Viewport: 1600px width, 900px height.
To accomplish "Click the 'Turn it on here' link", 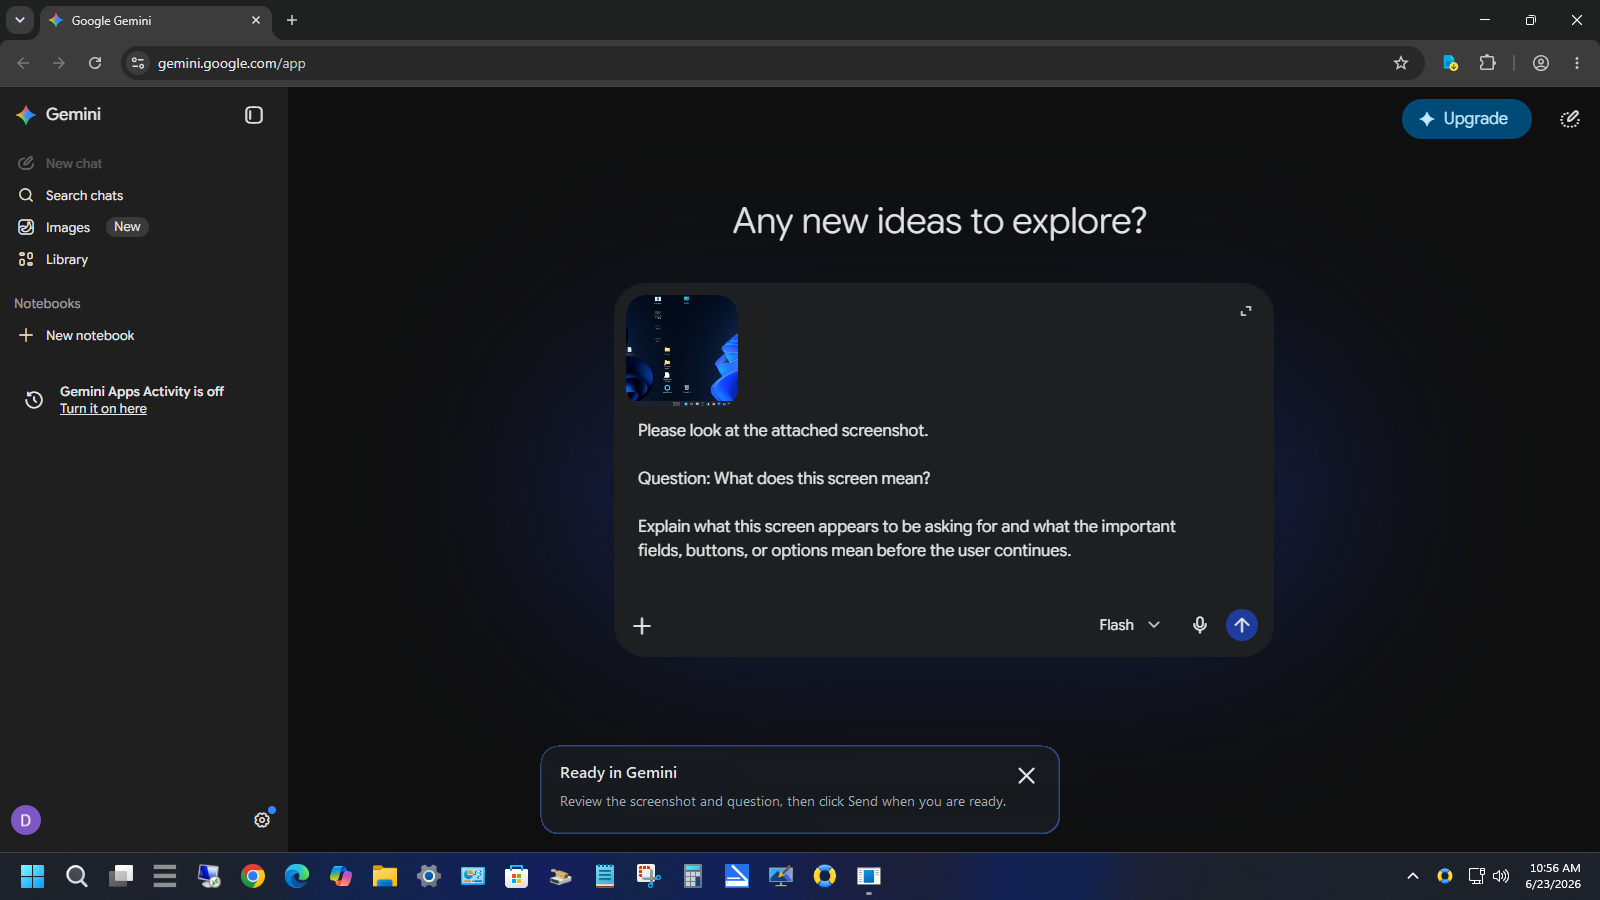I will pyautogui.click(x=103, y=408).
